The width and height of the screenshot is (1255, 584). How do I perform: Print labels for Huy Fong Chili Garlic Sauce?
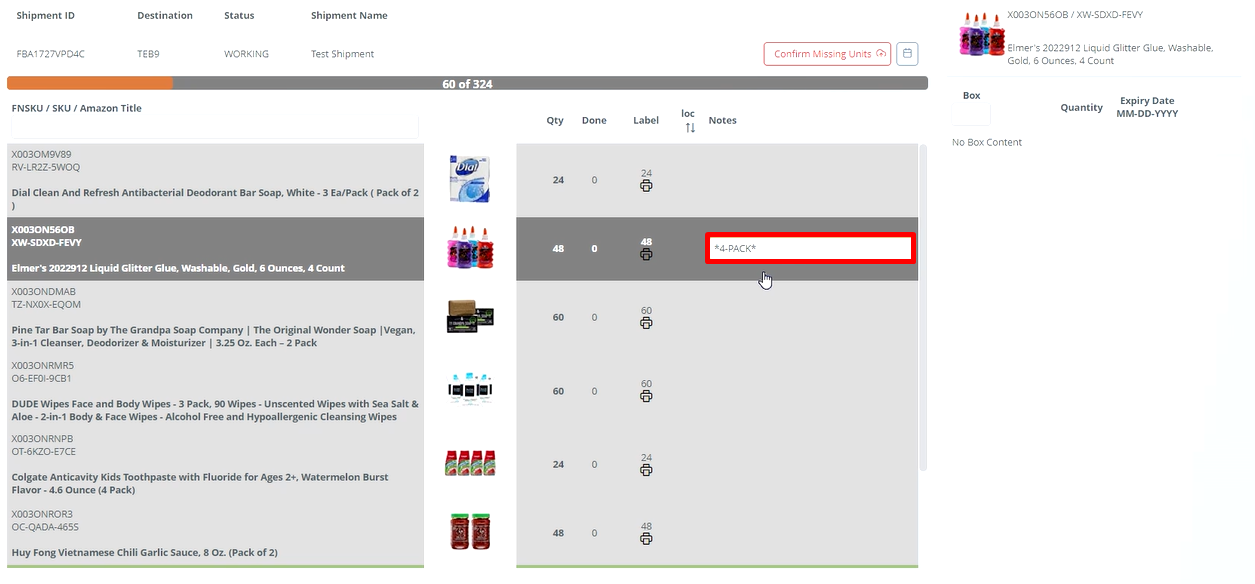pos(646,537)
